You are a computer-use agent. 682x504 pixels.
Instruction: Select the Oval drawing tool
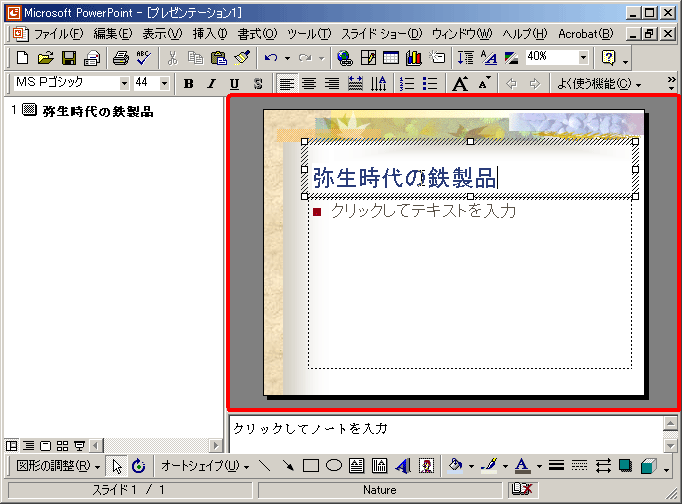pyautogui.click(x=334, y=466)
